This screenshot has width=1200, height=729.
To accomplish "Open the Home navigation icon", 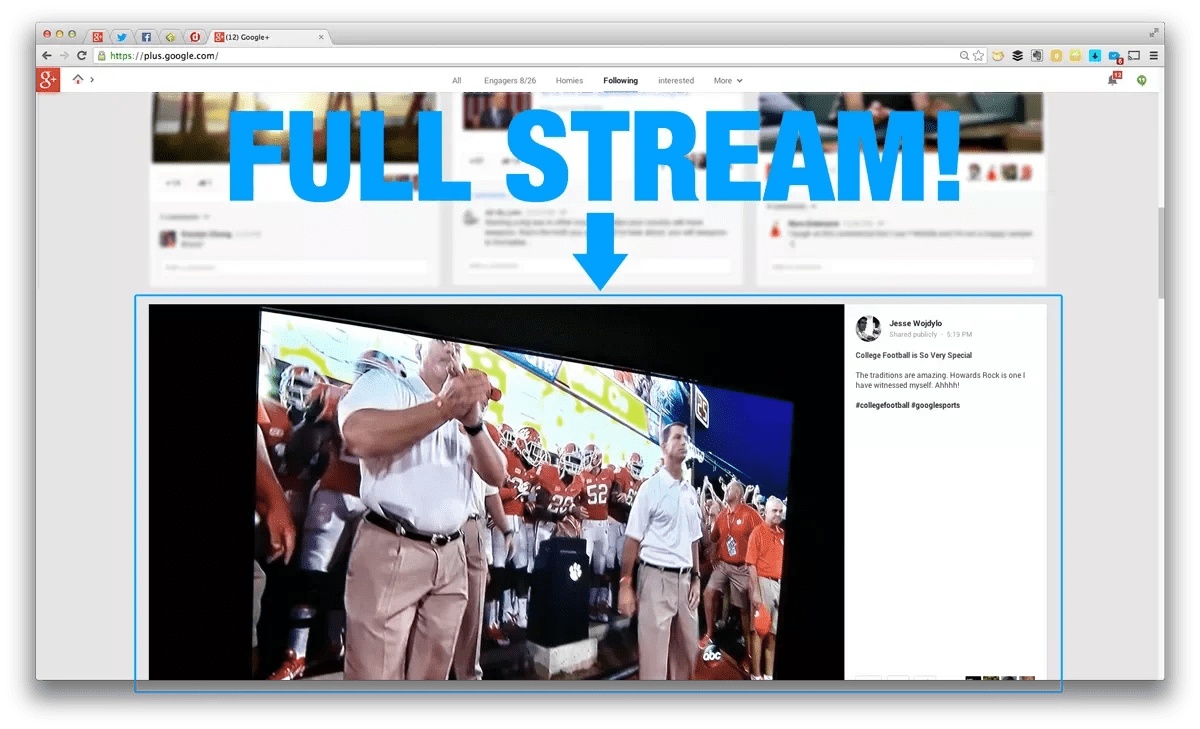I will (x=78, y=80).
